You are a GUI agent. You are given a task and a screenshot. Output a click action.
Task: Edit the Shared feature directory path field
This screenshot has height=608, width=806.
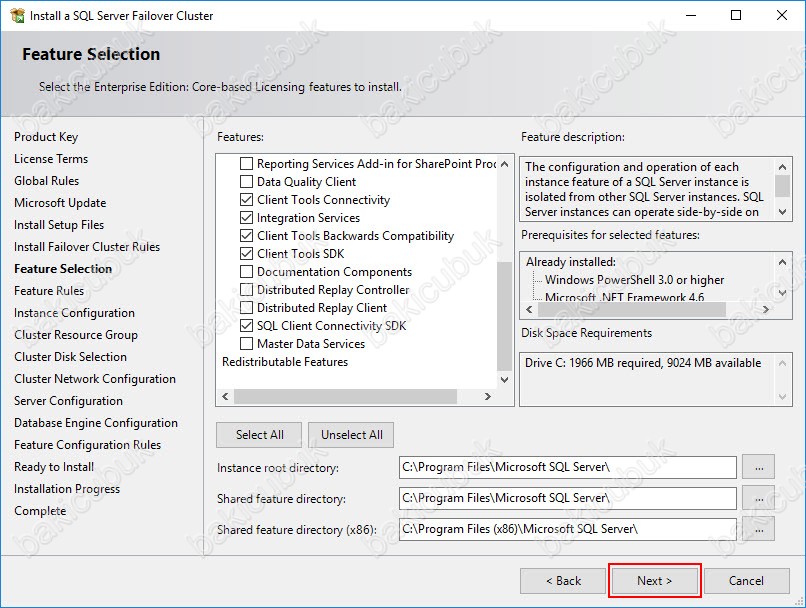pos(567,499)
